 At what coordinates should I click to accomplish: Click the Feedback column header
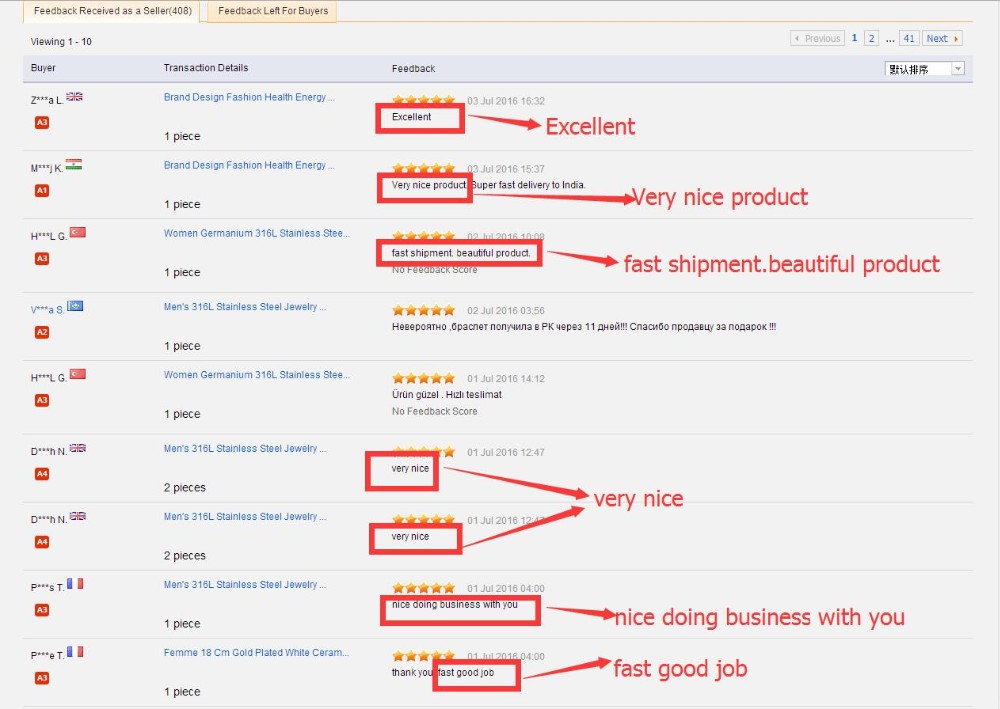413,69
